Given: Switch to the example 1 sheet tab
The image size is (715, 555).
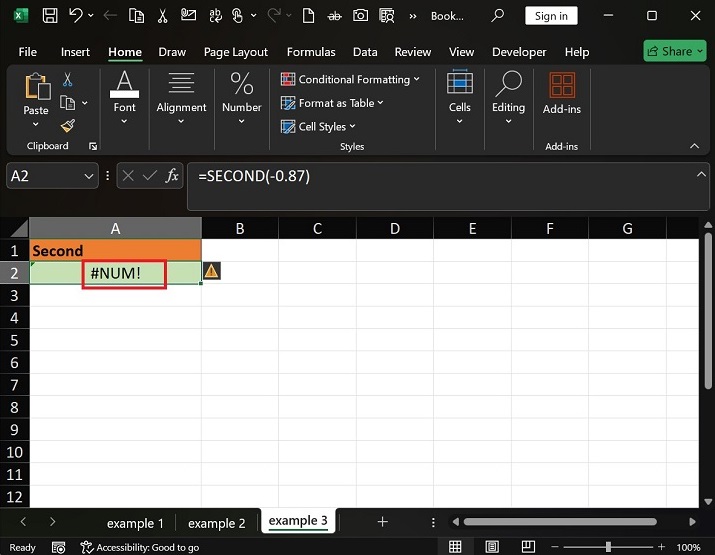Looking at the screenshot, I should (135, 523).
